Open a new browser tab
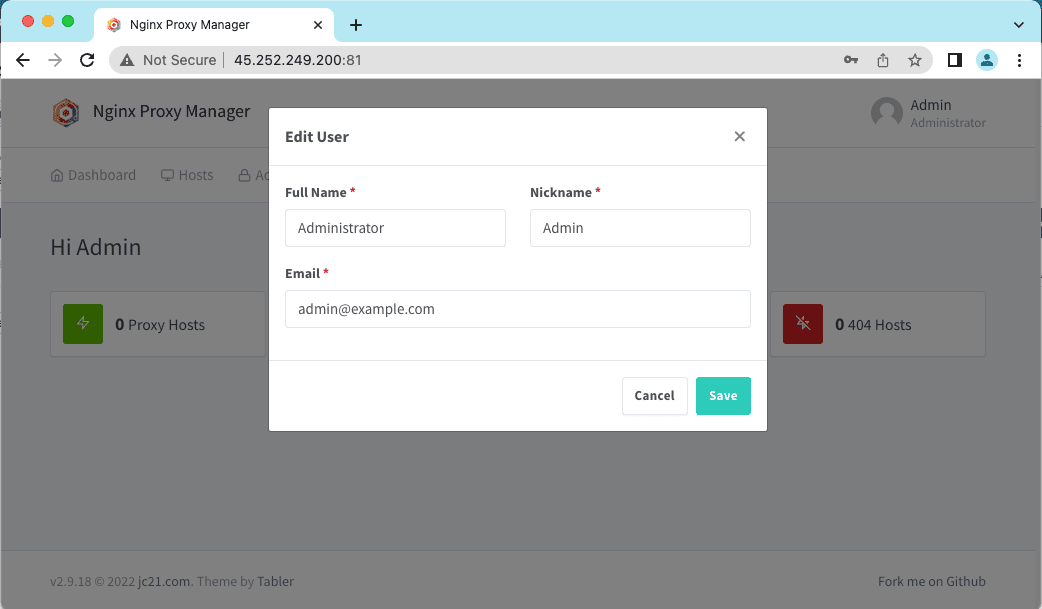The image size is (1042, 609). (355, 24)
